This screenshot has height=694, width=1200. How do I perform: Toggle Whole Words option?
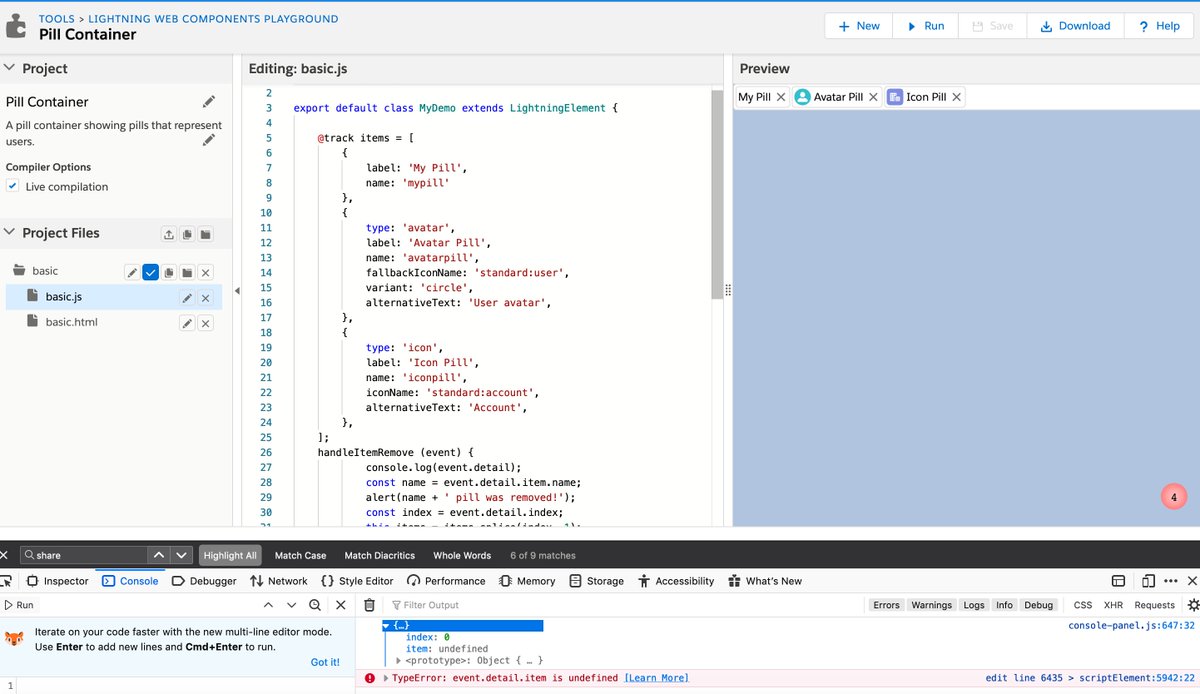point(462,555)
